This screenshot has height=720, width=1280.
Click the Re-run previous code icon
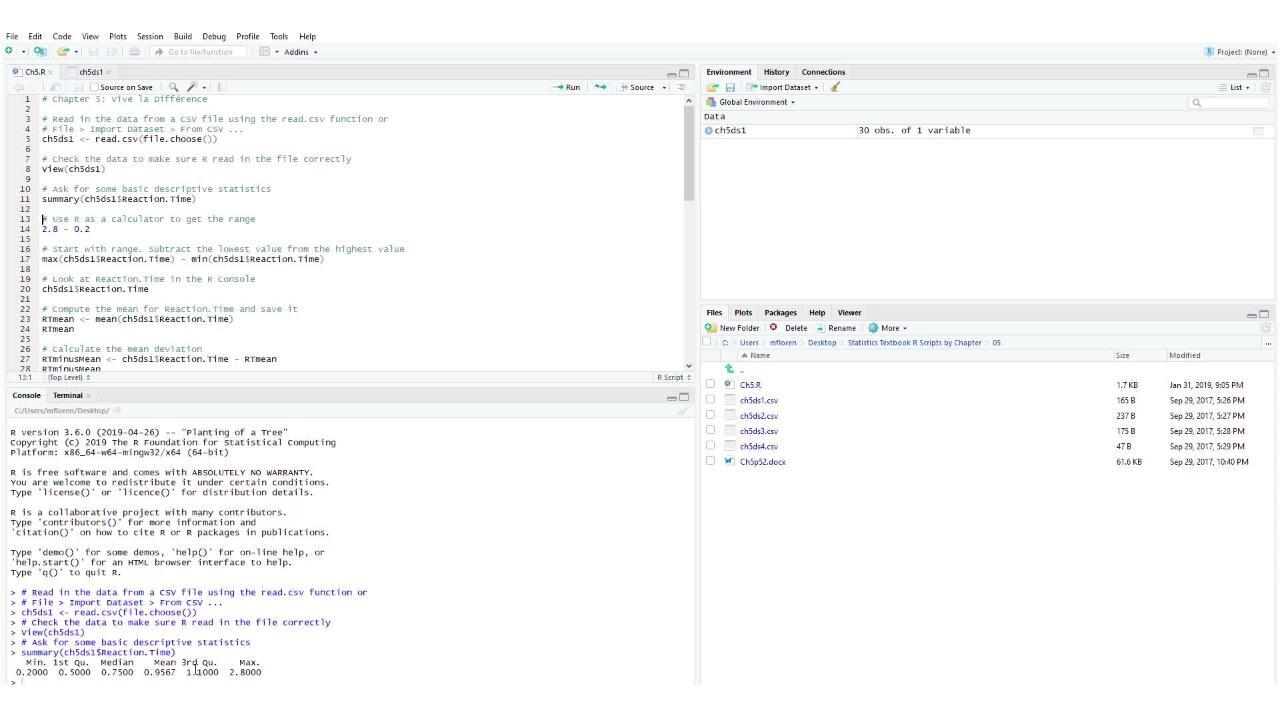click(600, 87)
